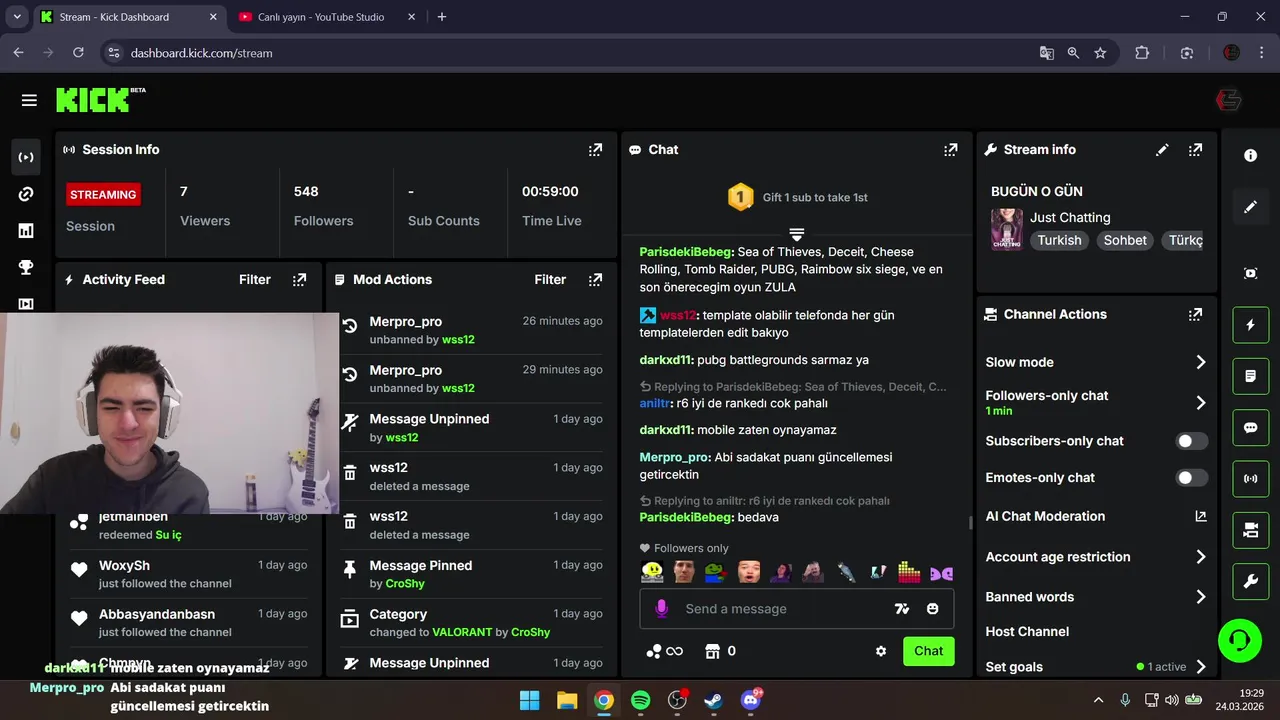Open Discord from the taskbar
The height and width of the screenshot is (720, 1280).
tap(751, 701)
